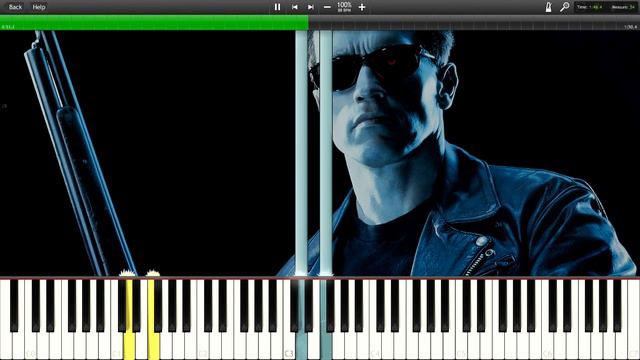
Task: Go back using the Back button
Action: click(x=15, y=7)
